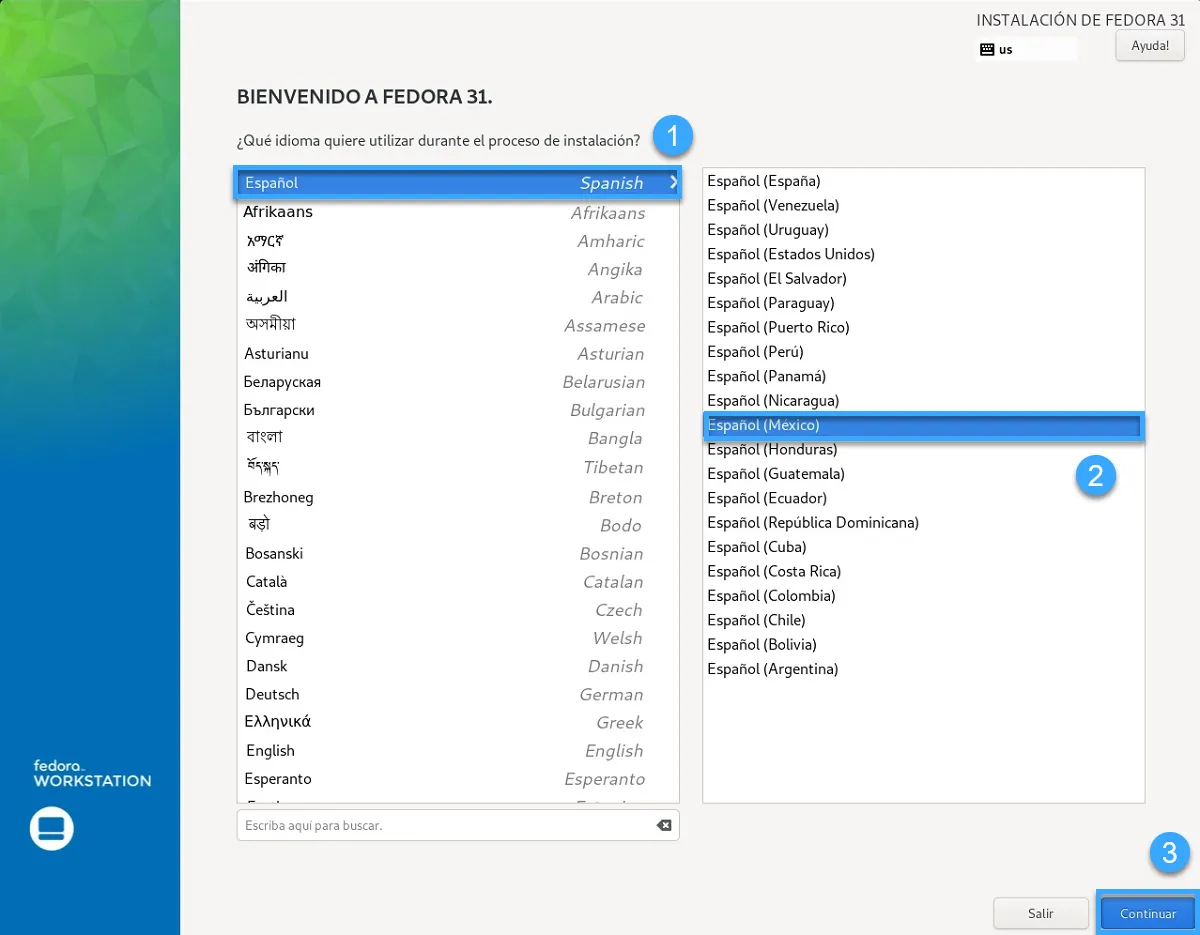Image resolution: width=1200 pixels, height=935 pixels.
Task: Select Español (Estados Unidos) locale
Action: 791,254
